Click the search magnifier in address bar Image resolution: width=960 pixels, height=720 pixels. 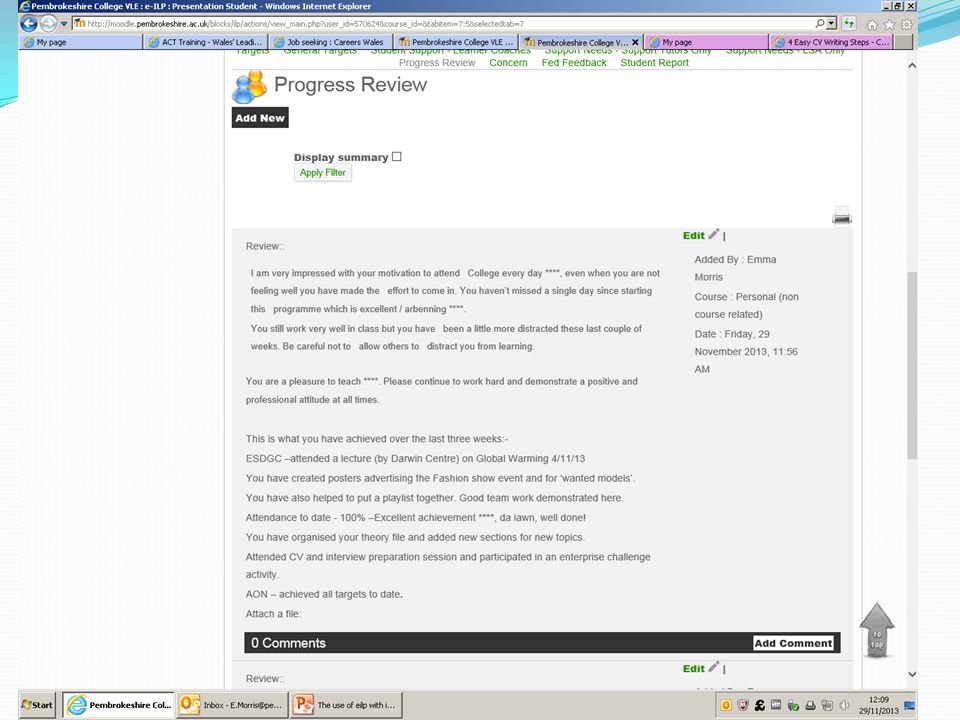coord(820,24)
